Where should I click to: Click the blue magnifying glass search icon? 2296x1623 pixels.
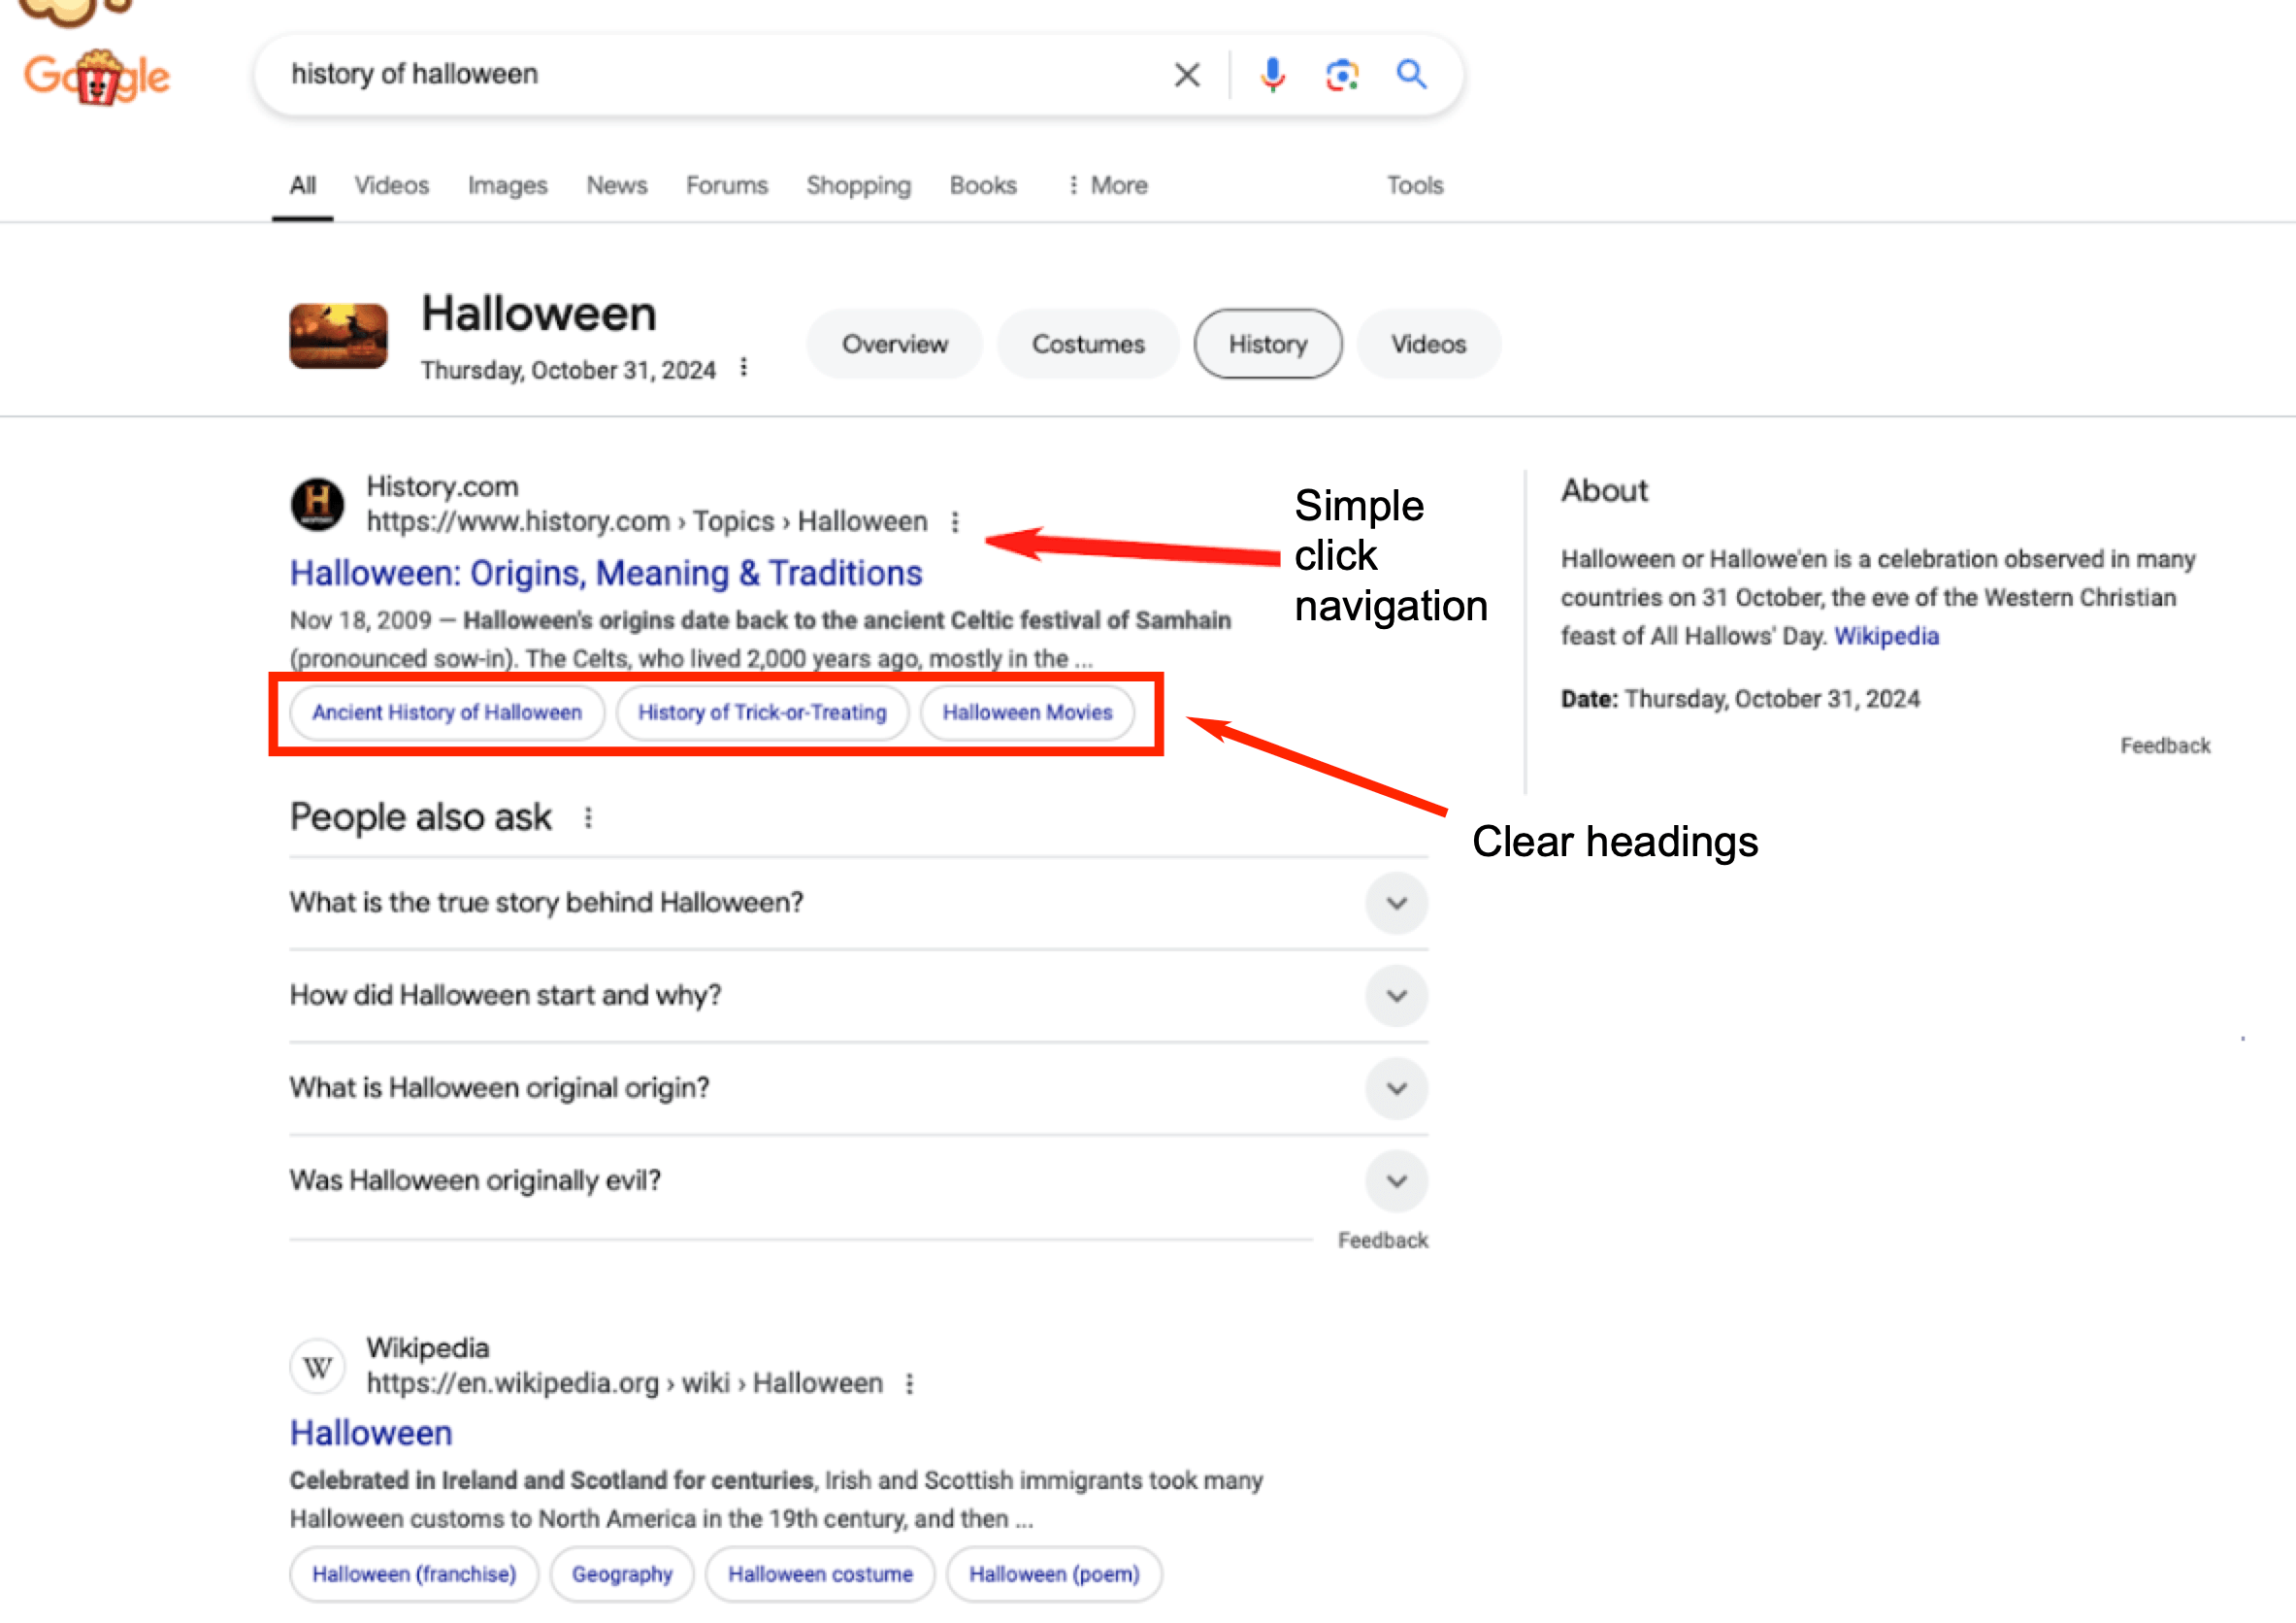tap(1411, 75)
